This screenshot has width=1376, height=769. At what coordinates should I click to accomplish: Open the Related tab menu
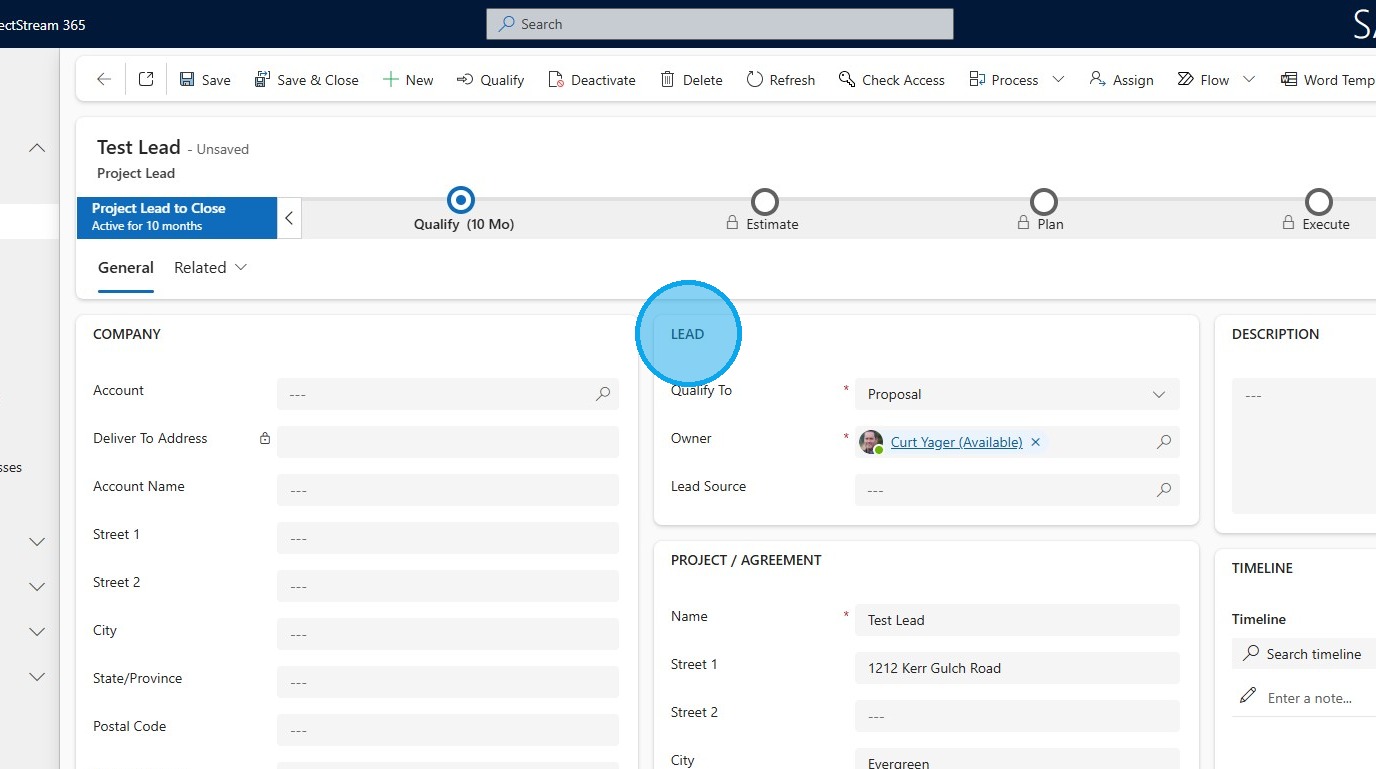coord(210,268)
